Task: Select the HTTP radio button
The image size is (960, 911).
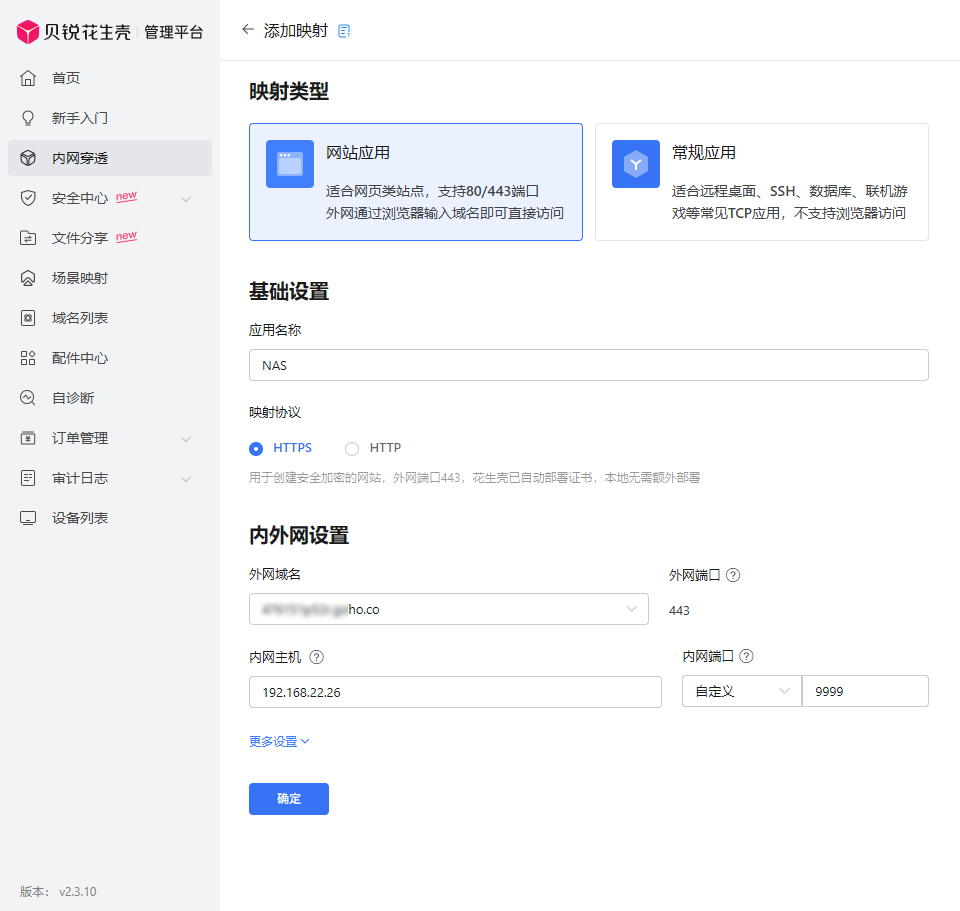Action: tap(352, 449)
